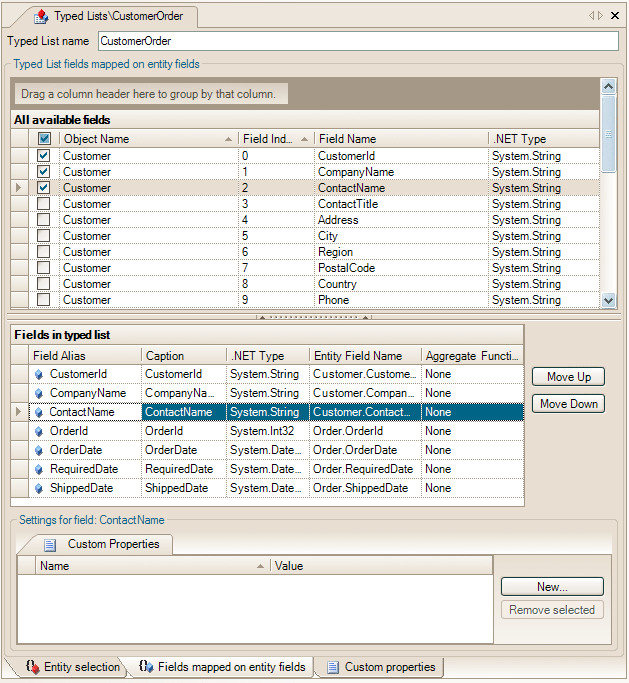Check the Customer ContactTitle field checkbox
This screenshot has height=683, width=629.
click(43, 204)
